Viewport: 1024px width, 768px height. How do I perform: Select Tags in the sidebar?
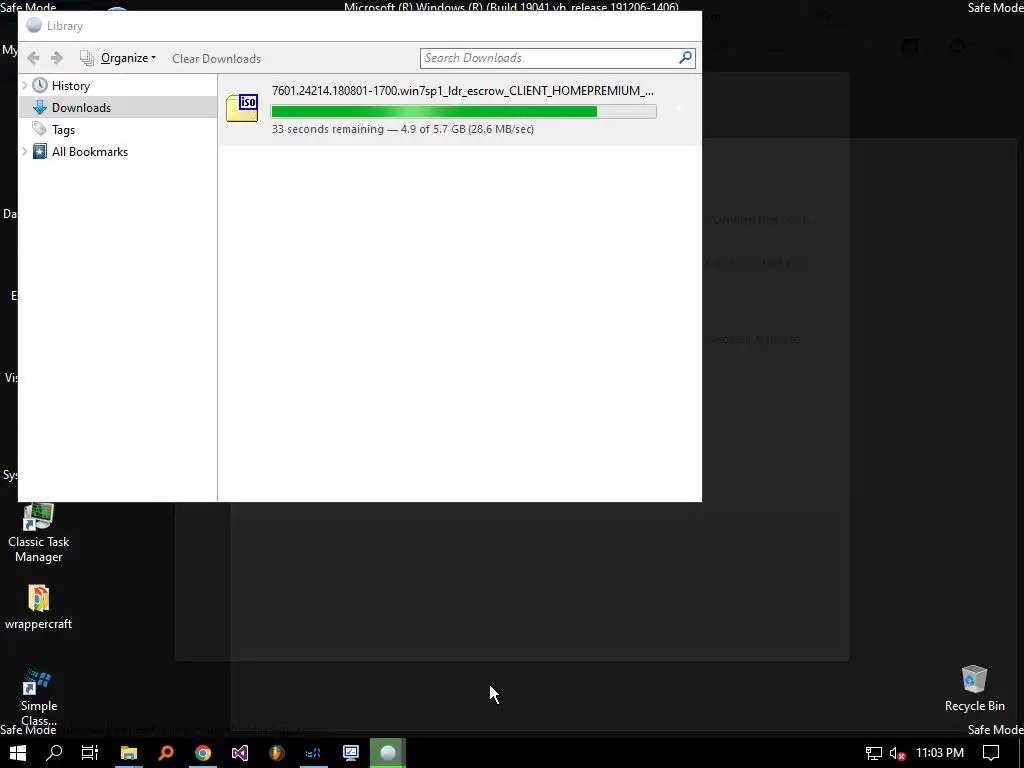tap(63, 129)
